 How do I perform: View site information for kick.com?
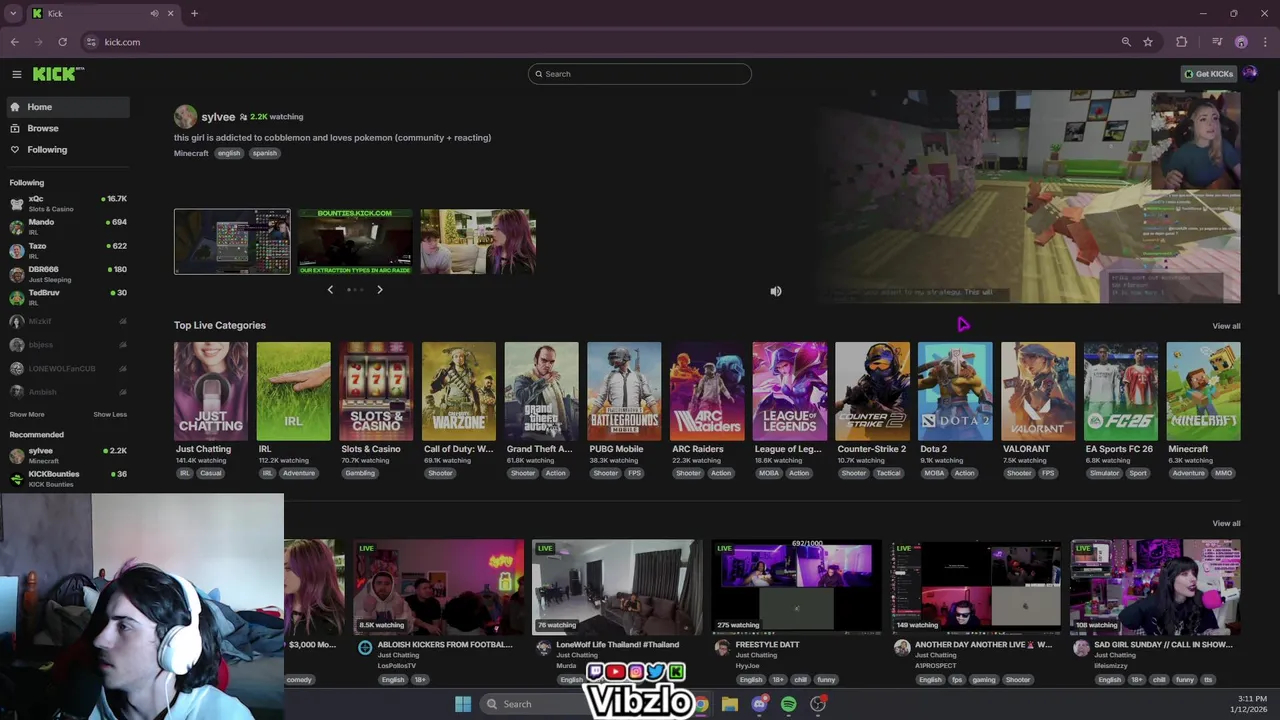click(x=91, y=42)
